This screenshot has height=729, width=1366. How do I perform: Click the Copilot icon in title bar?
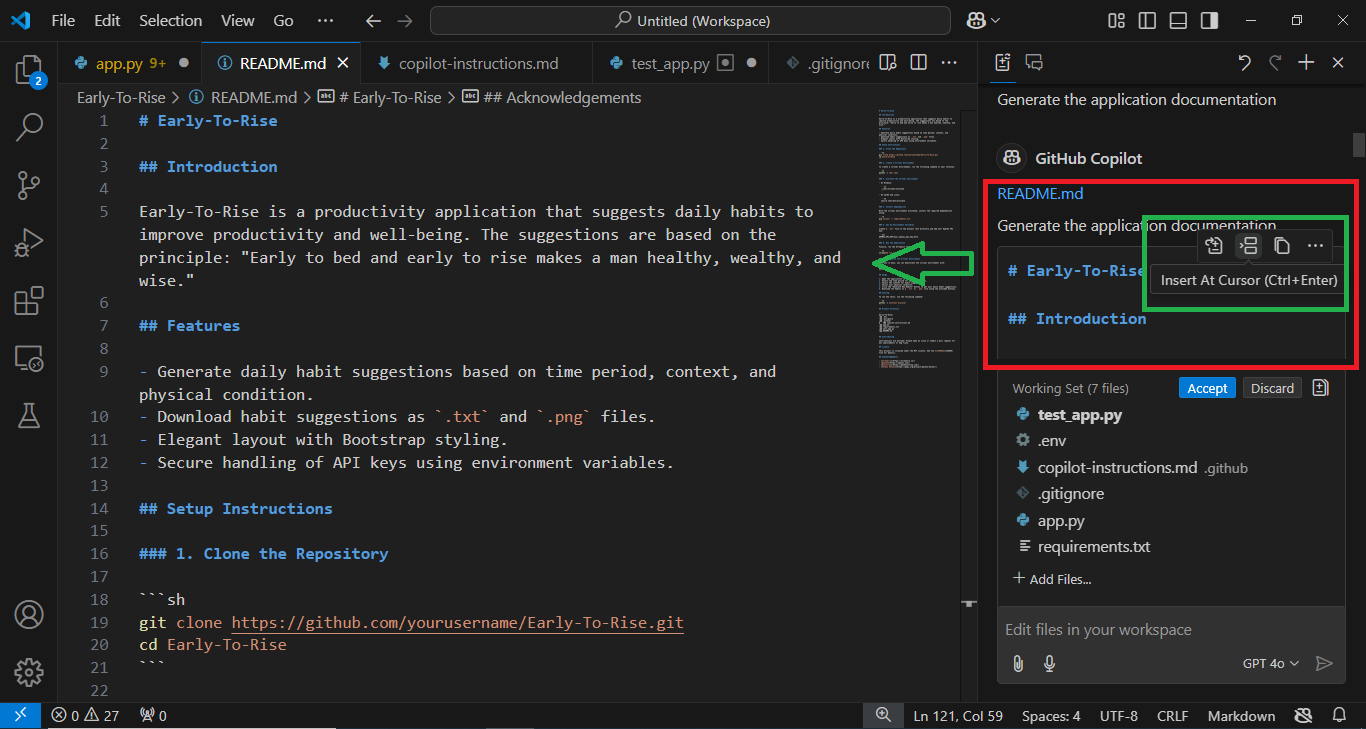[x=976, y=20]
